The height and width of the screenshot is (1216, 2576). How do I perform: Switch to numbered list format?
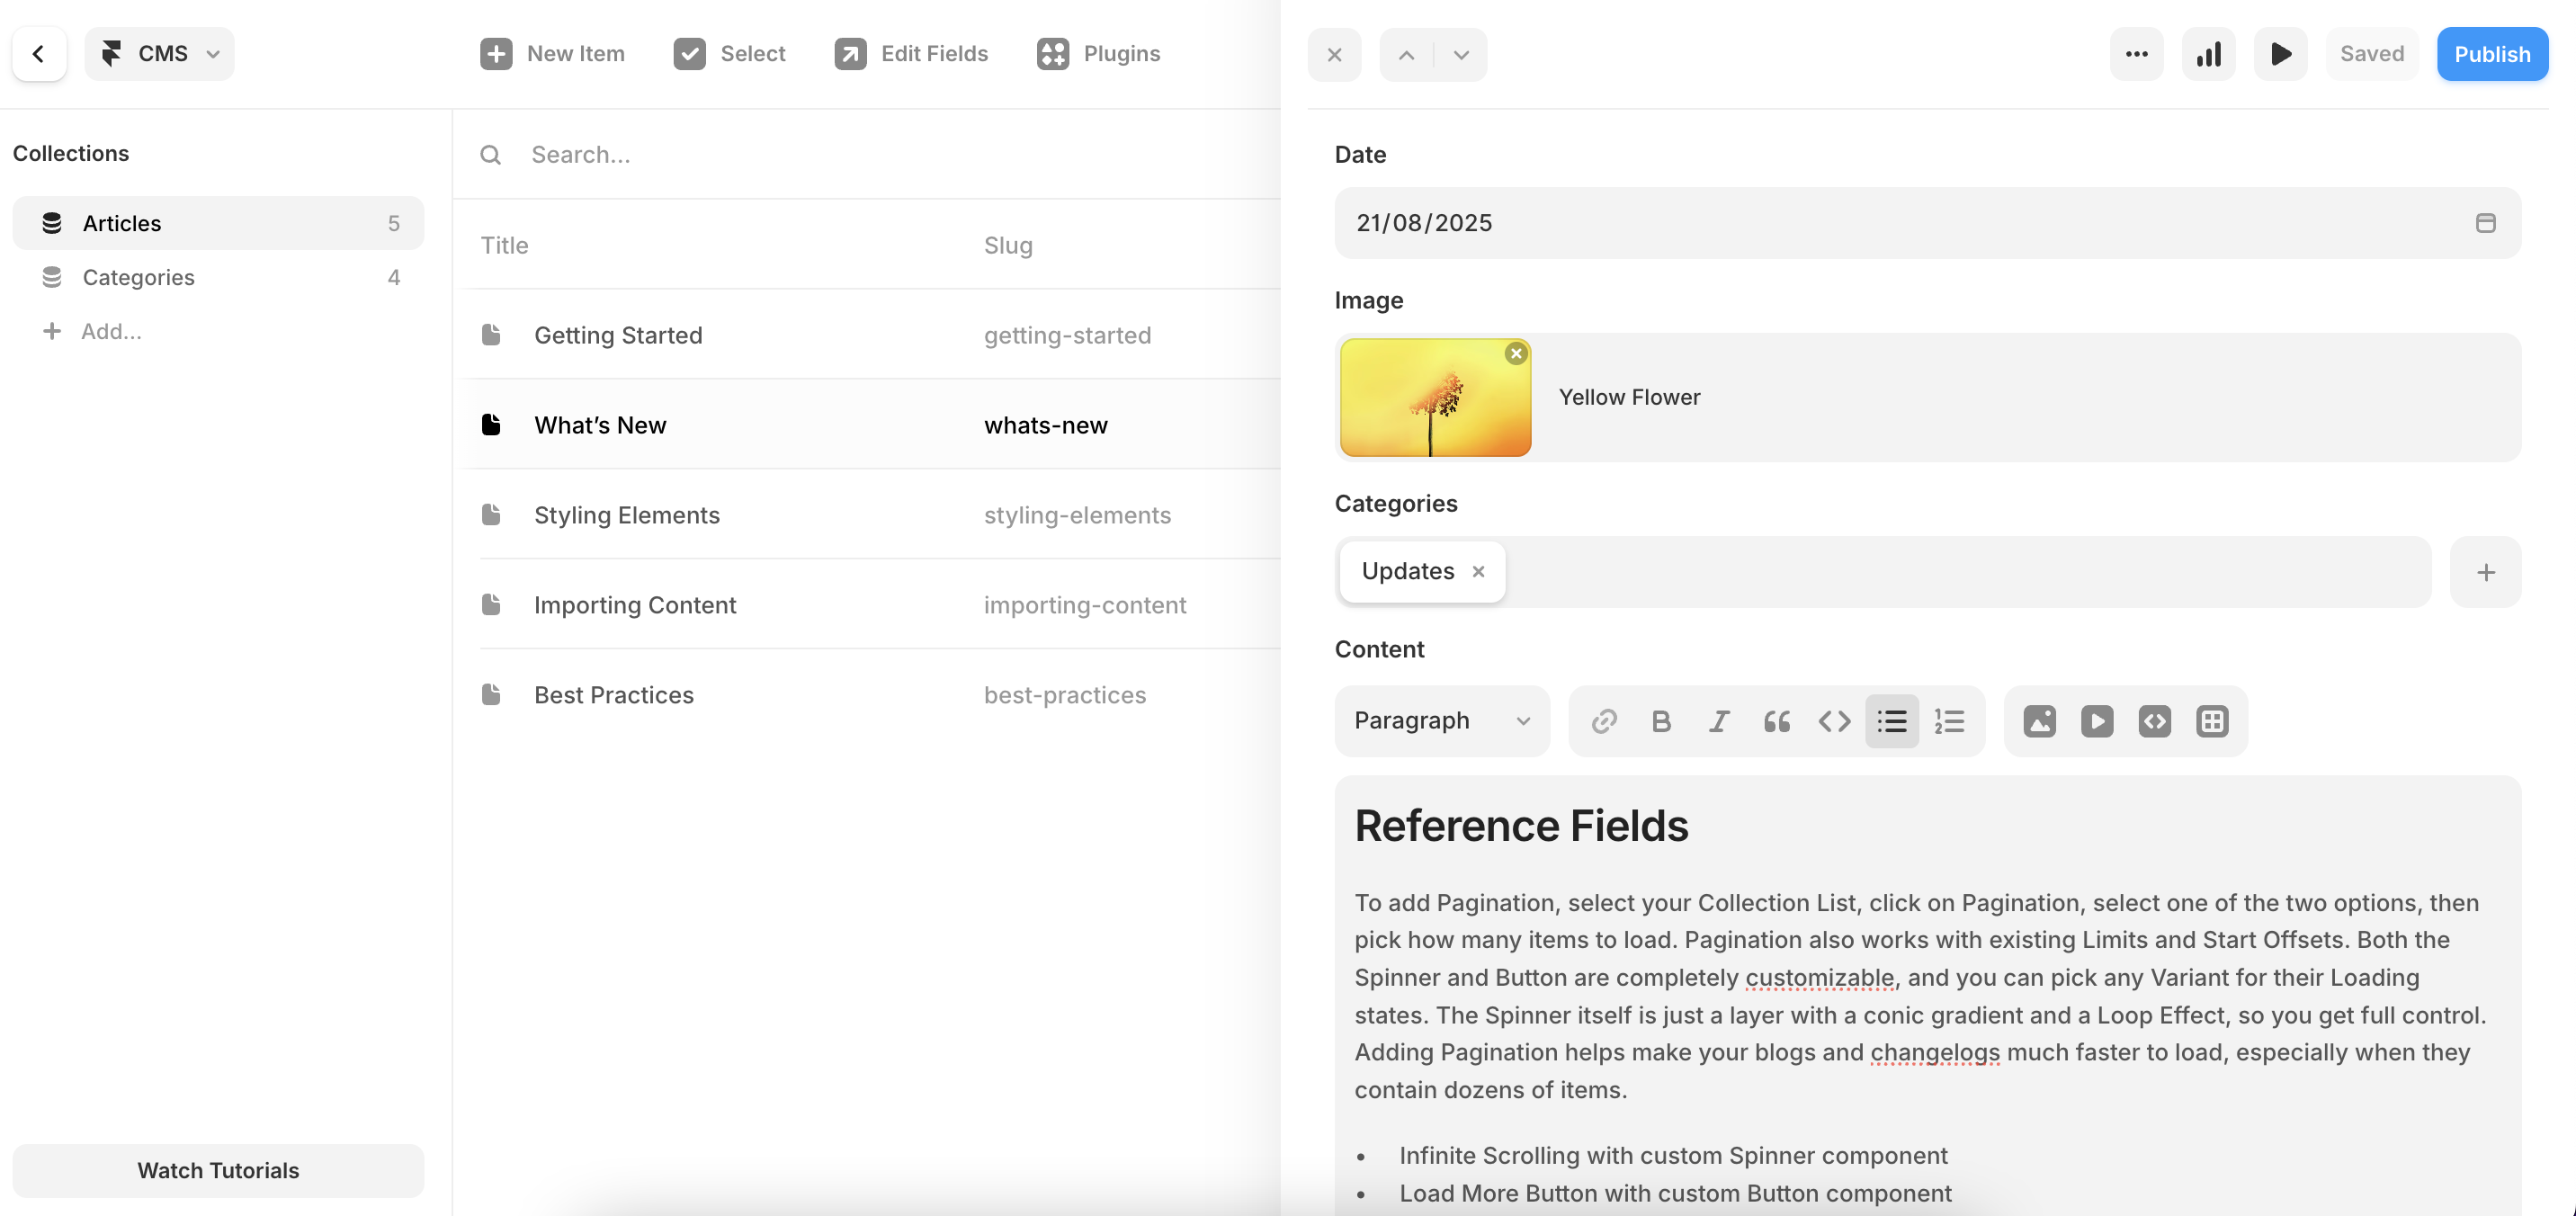point(1949,721)
